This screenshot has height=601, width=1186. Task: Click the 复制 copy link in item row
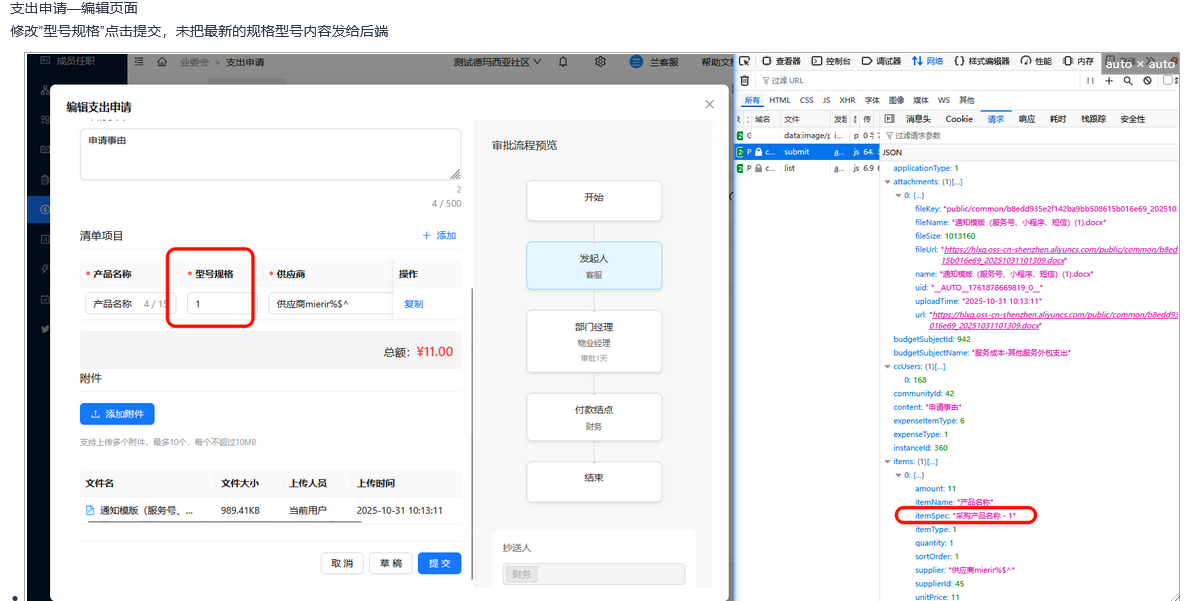click(413, 304)
